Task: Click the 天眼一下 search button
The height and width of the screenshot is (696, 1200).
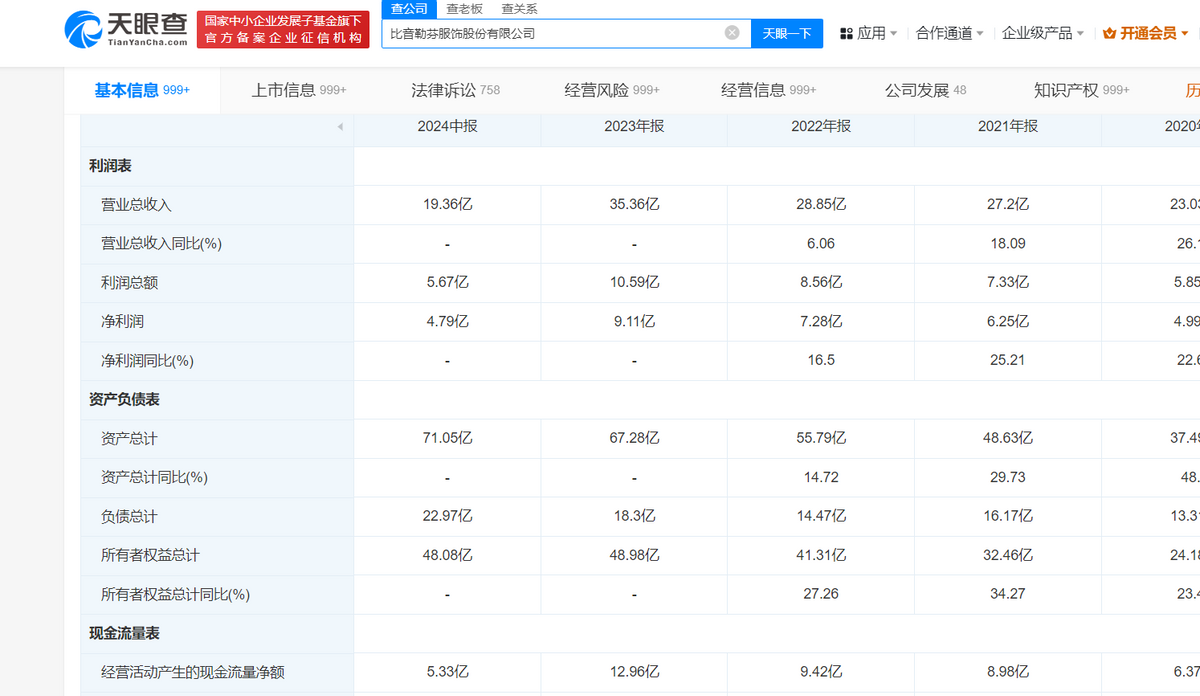Action: click(x=786, y=33)
